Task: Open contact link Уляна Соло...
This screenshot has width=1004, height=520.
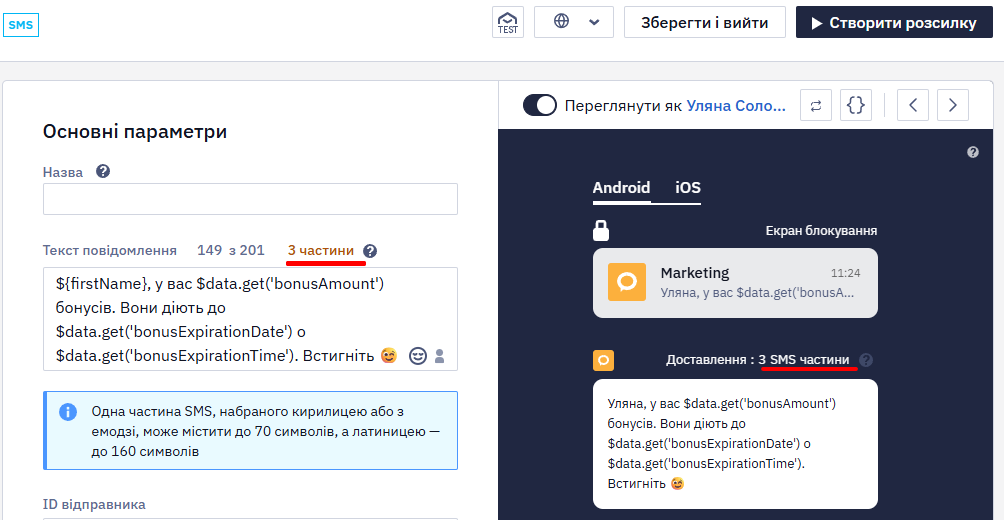Action: pyautogui.click(x=736, y=106)
